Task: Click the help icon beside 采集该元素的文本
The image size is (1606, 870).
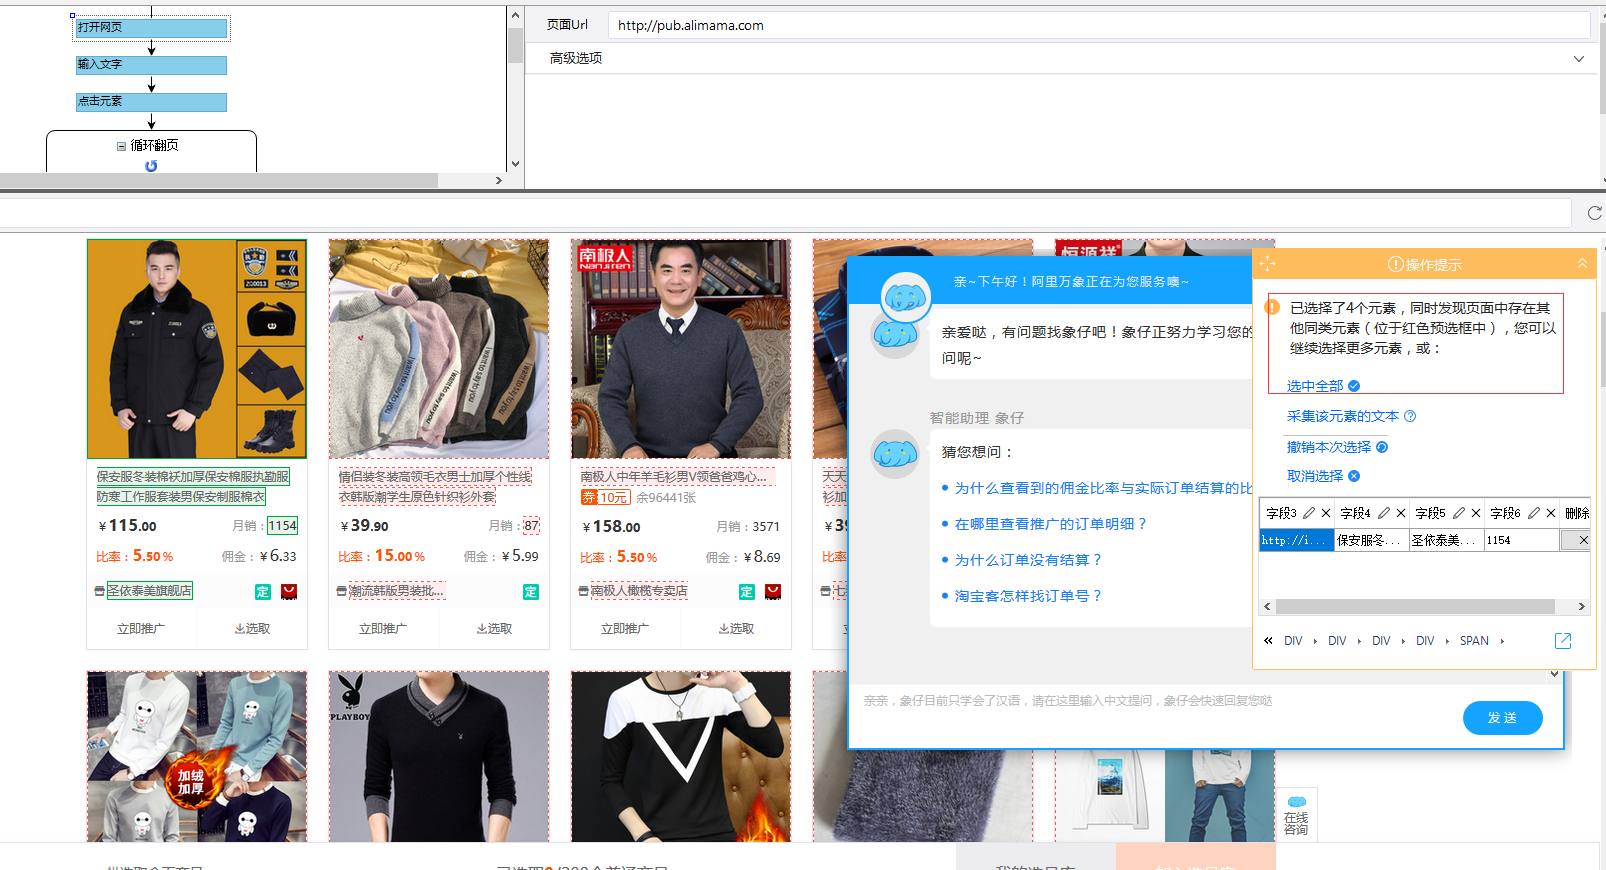Action: pyautogui.click(x=1410, y=416)
